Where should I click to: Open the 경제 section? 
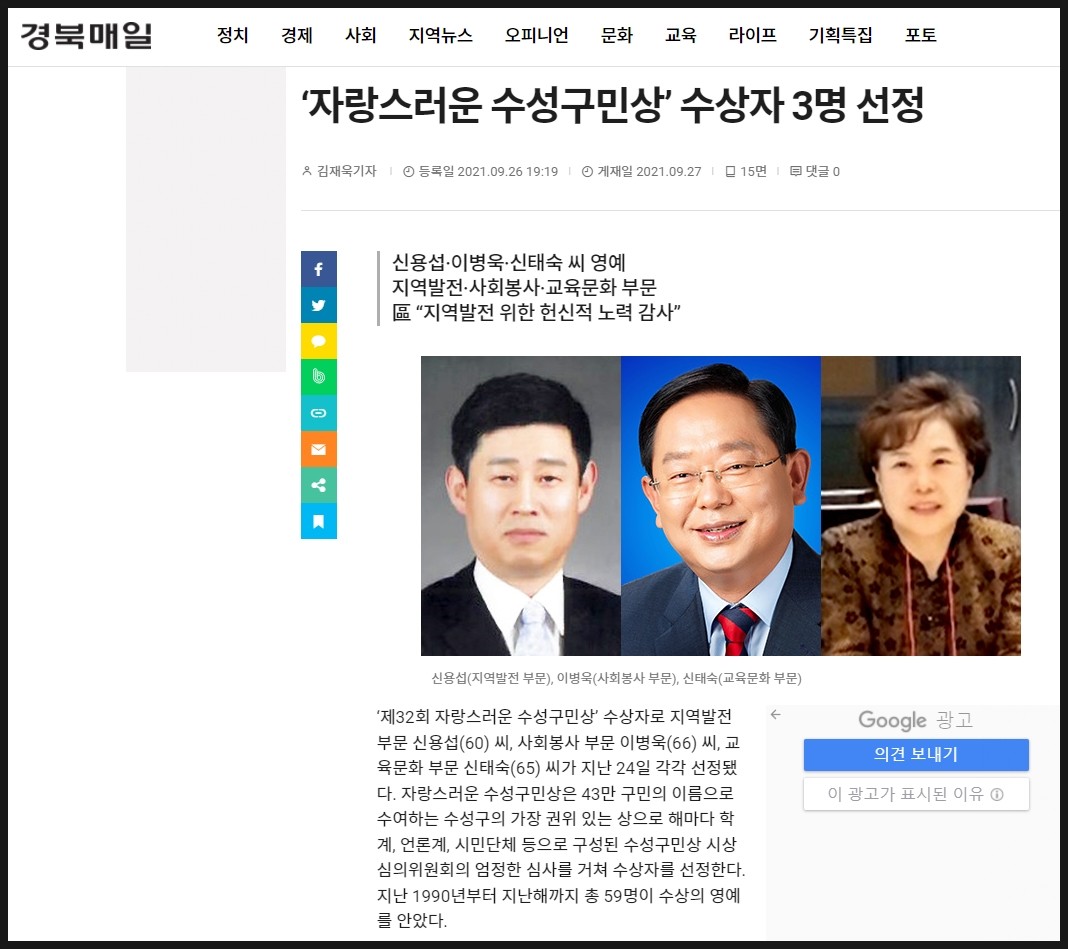[297, 36]
